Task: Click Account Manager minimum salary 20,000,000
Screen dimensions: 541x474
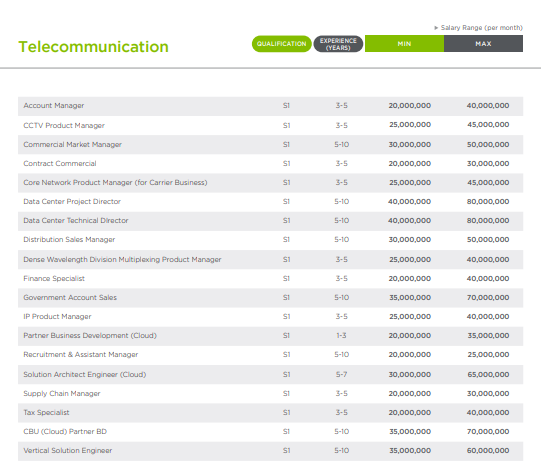Action: click(x=410, y=106)
